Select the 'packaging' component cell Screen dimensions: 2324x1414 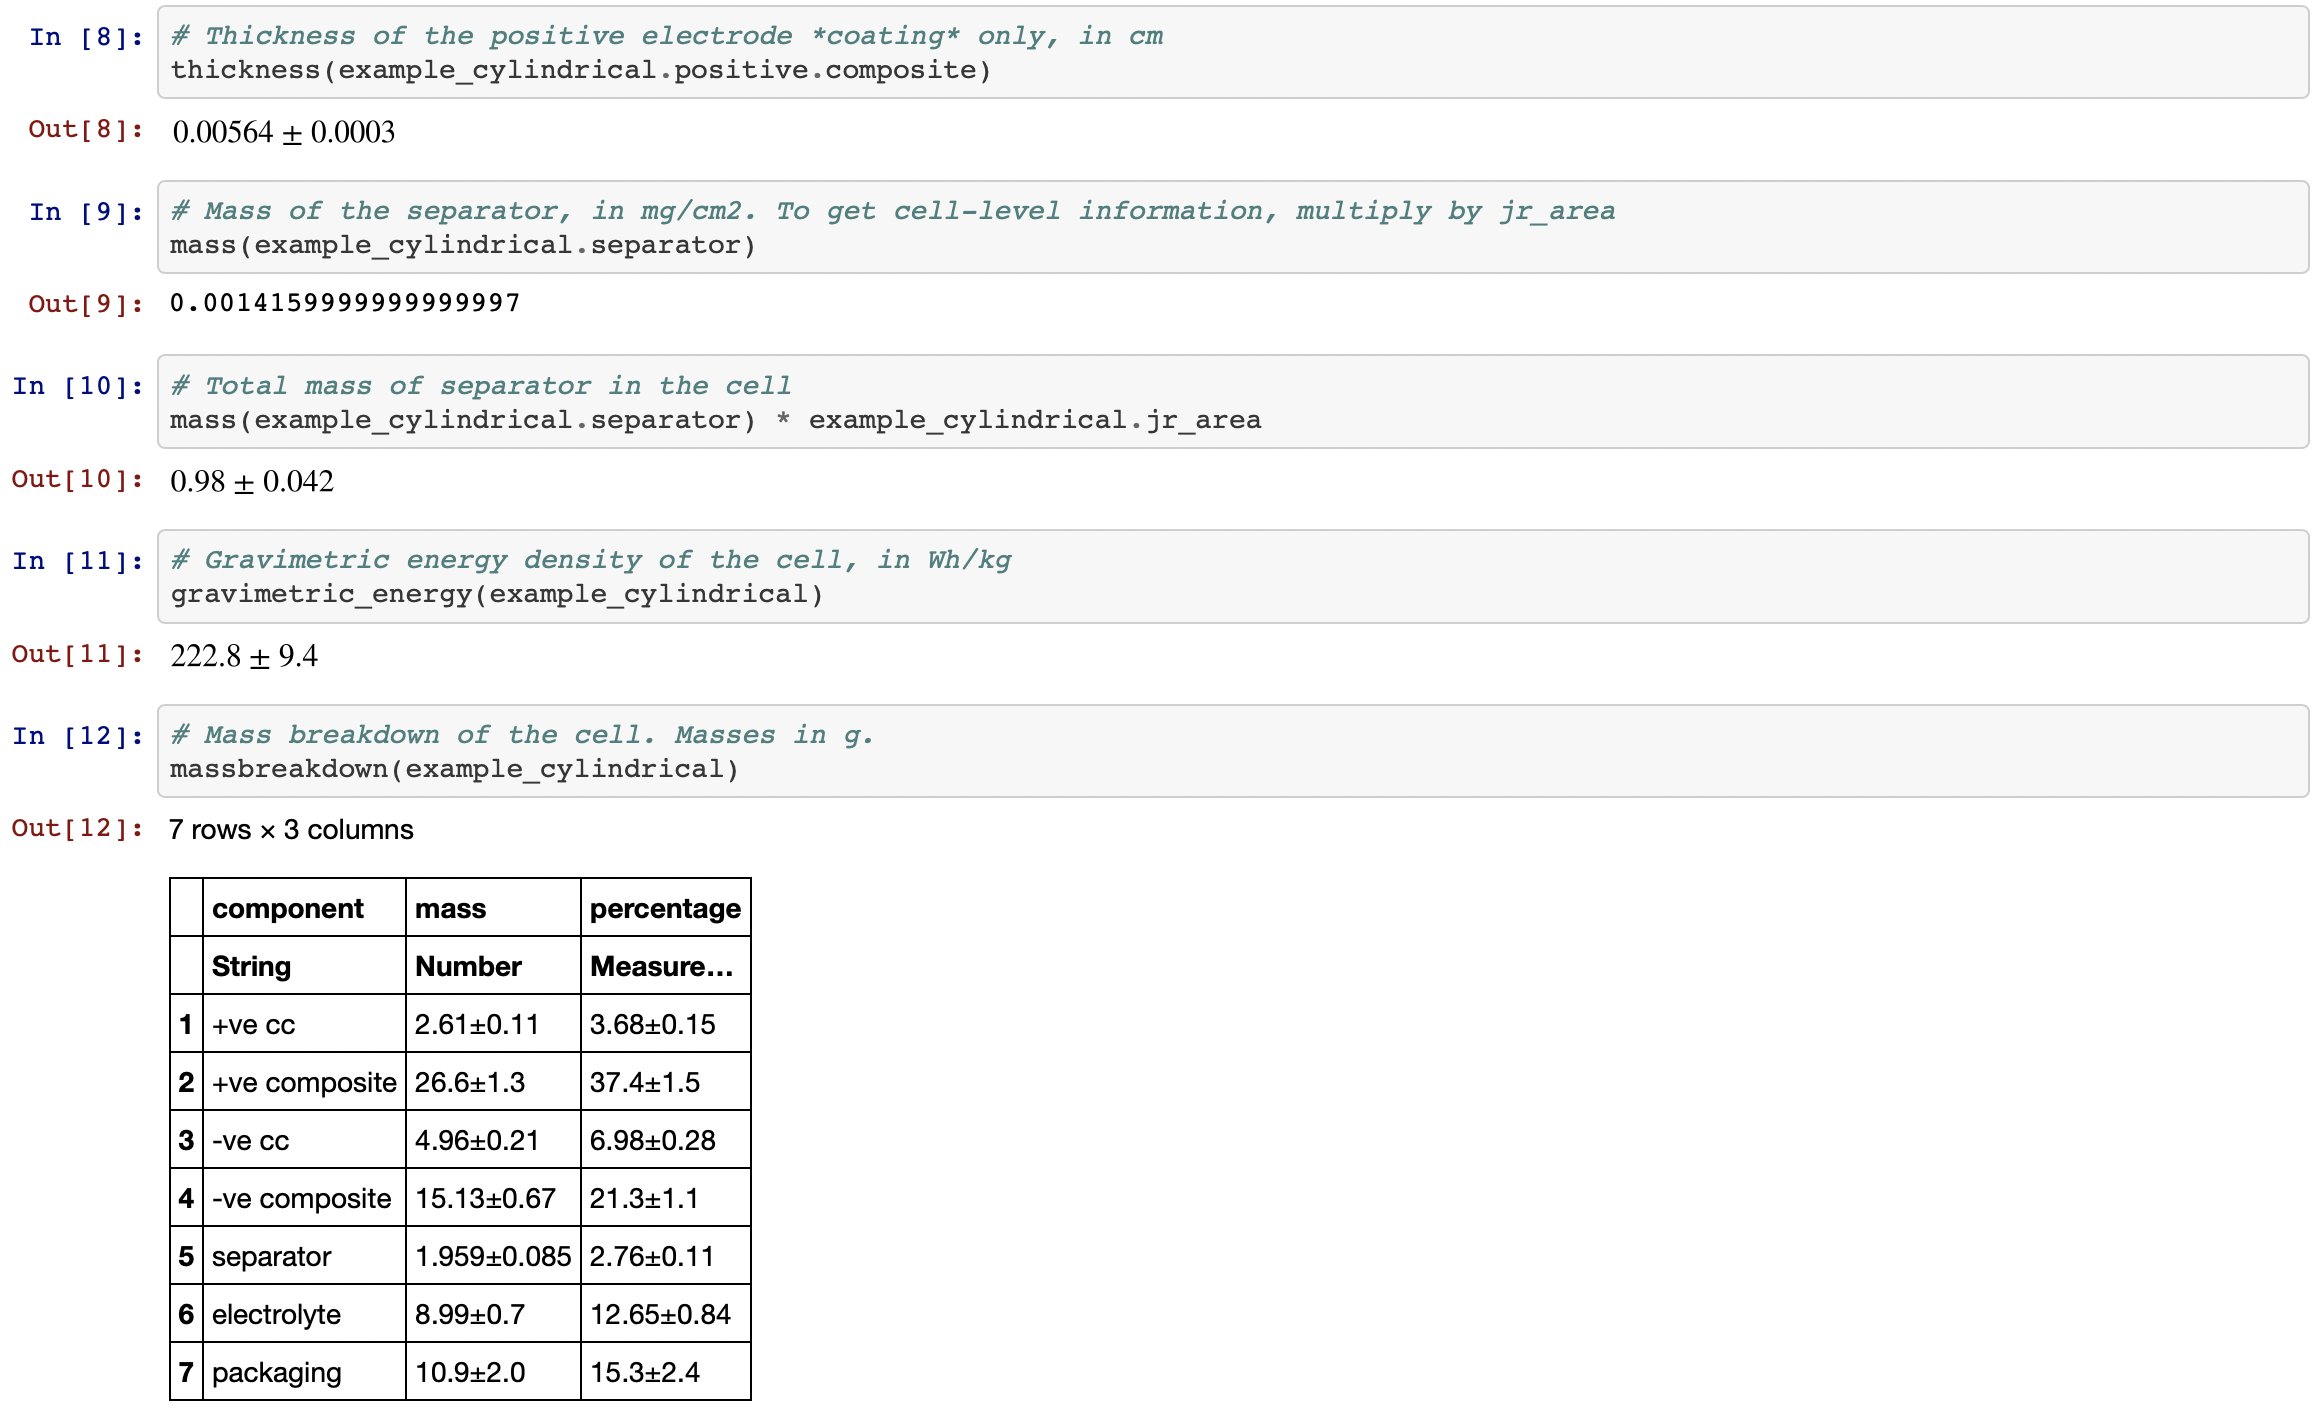coord(304,1372)
